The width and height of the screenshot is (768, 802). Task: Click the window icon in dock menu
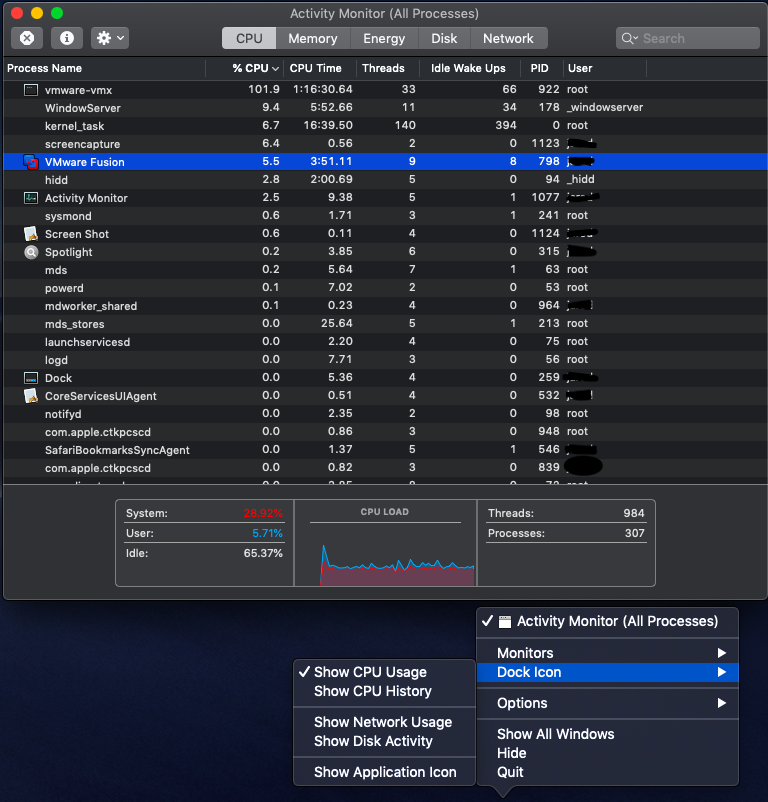[x=505, y=621]
